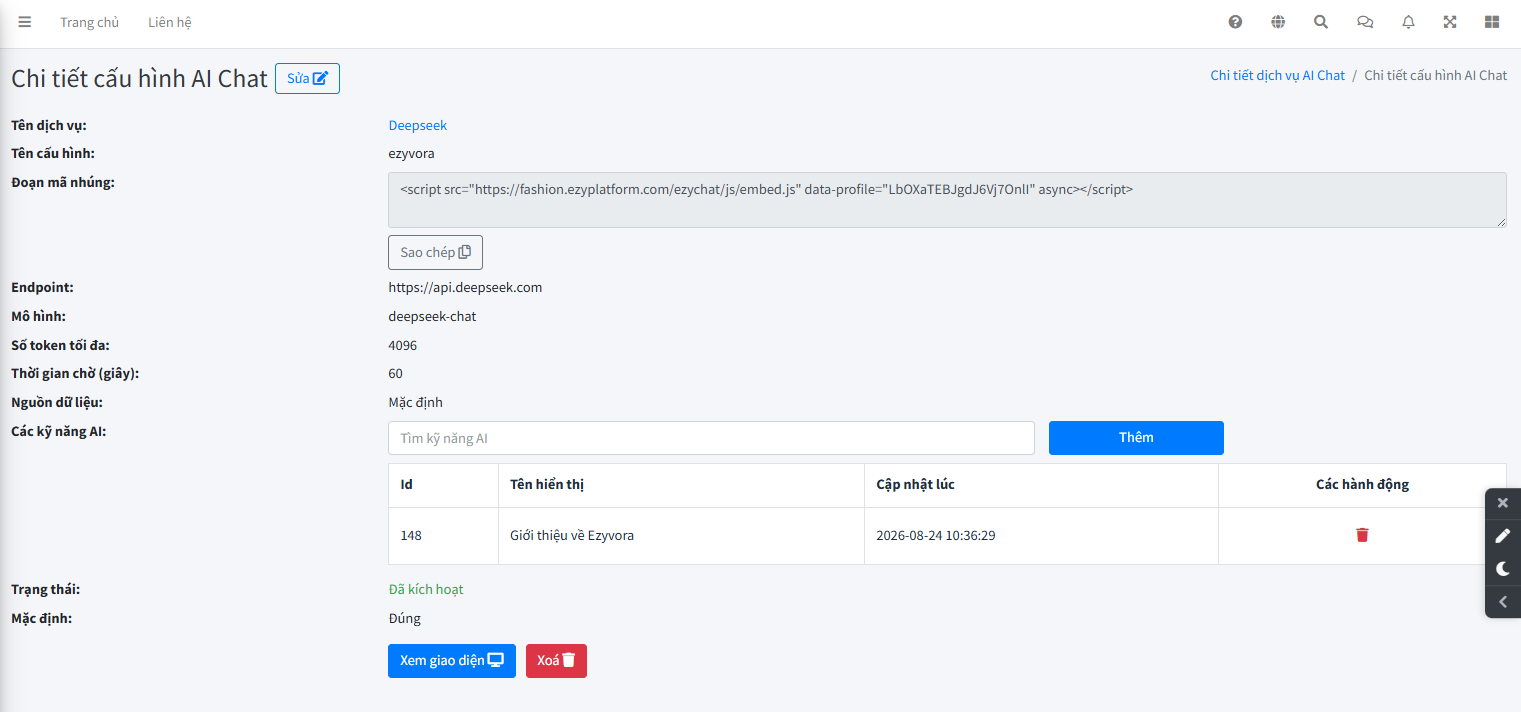Viewport: 1521px width, 712px height.
Task: Follow breadcrumb Chi tiết dịch vụ AI Chat
Action: [1277, 75]
